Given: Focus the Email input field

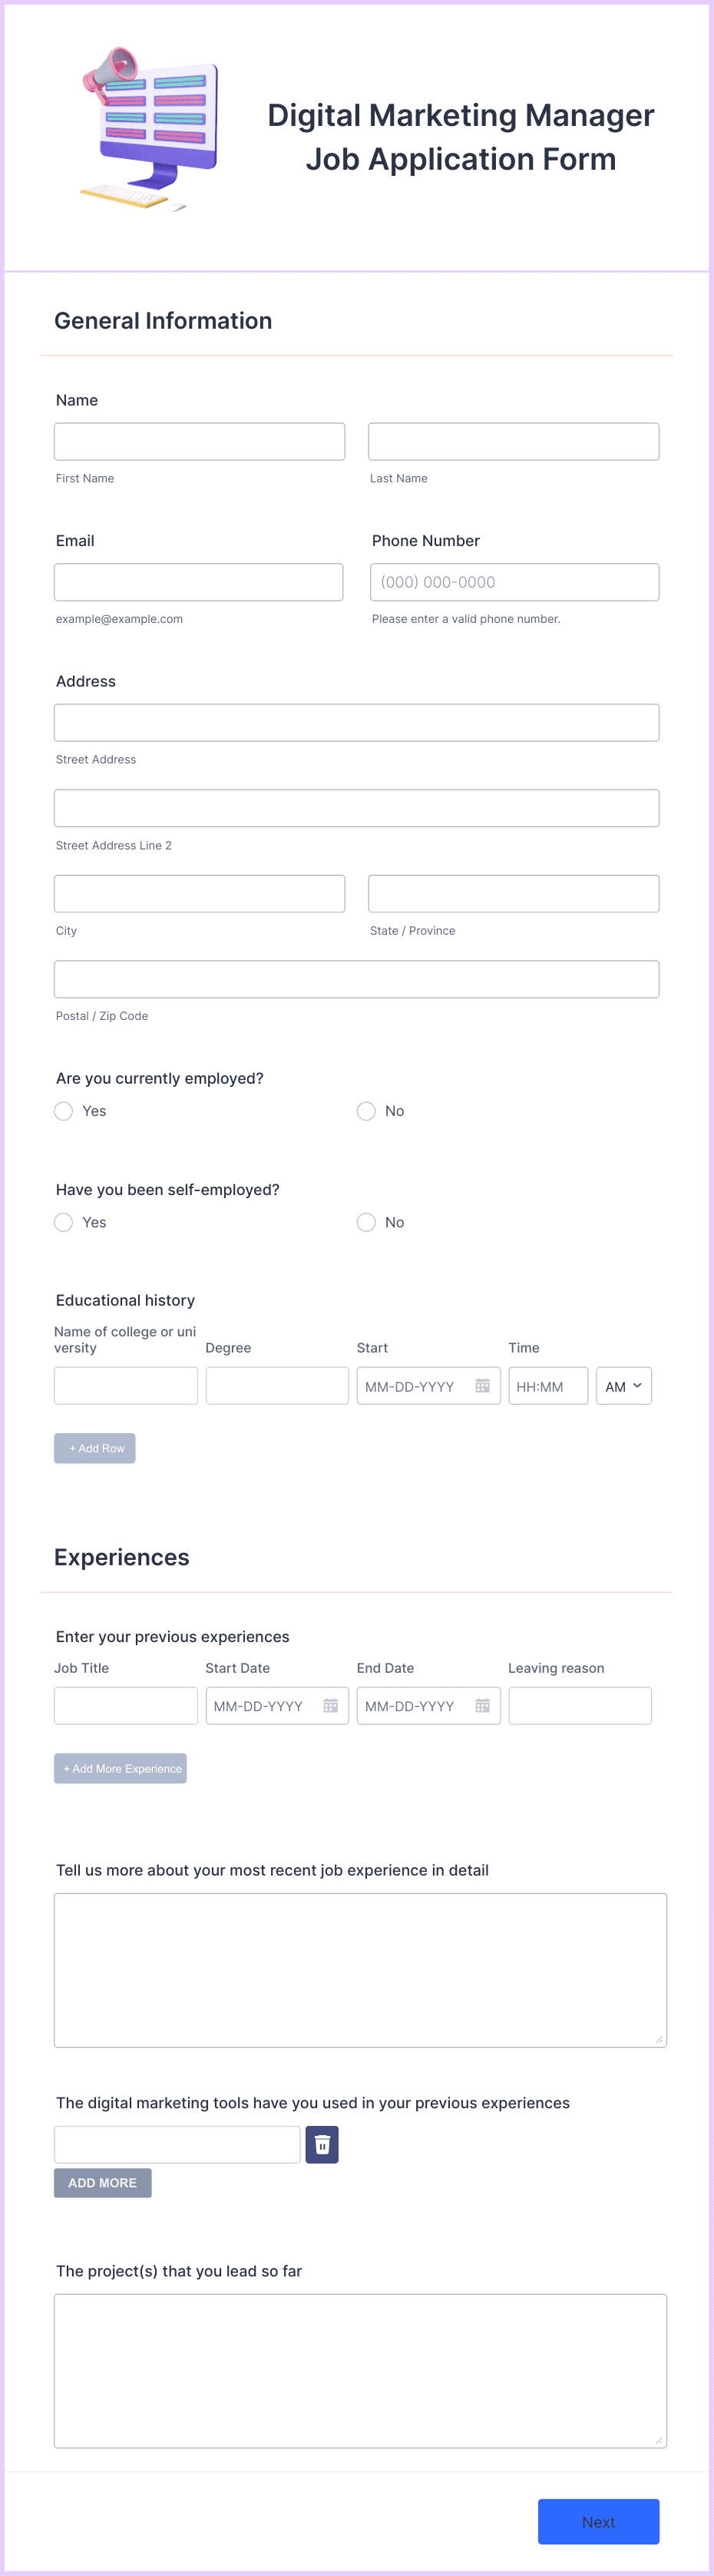Looking at the screenshot, I should (199, 581).
